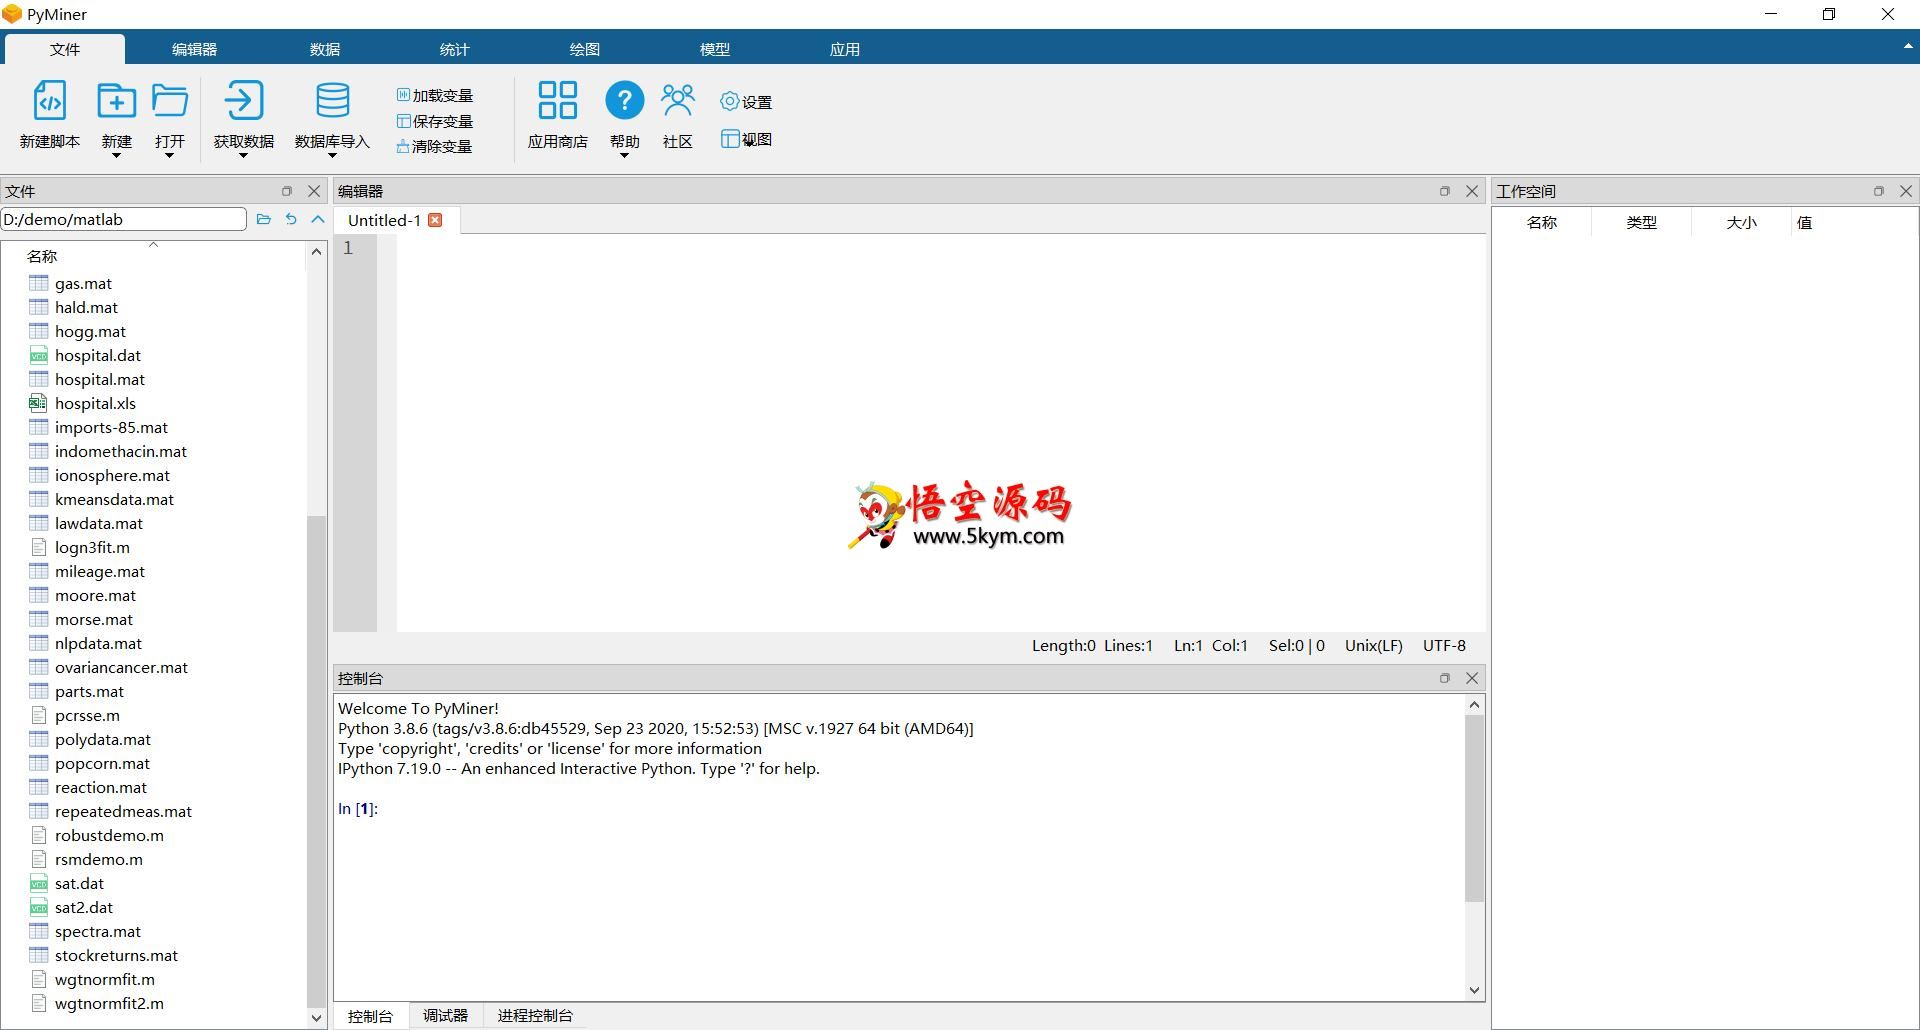Click the 数据库导入 (Database Import) icon
Image resolution: width=1920 pixels, height=1030 pixels.
[332, 101]
